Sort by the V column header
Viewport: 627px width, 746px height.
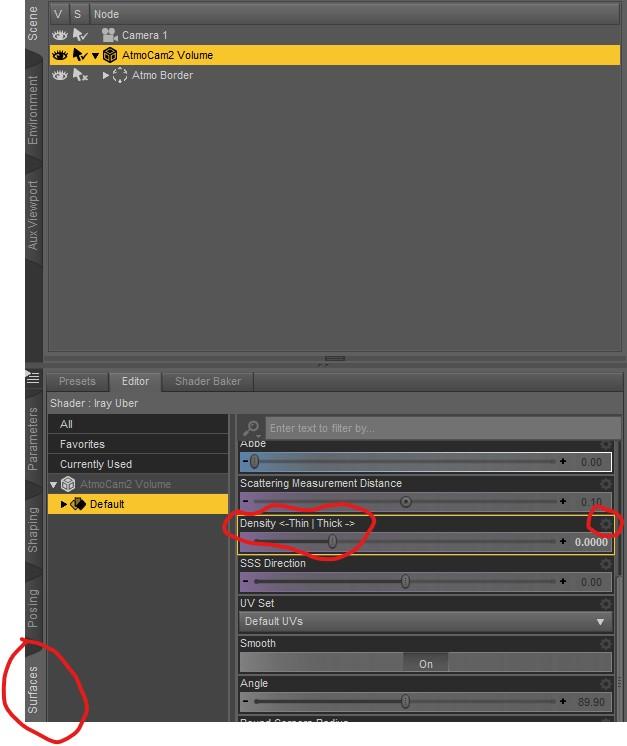point(58,14)
